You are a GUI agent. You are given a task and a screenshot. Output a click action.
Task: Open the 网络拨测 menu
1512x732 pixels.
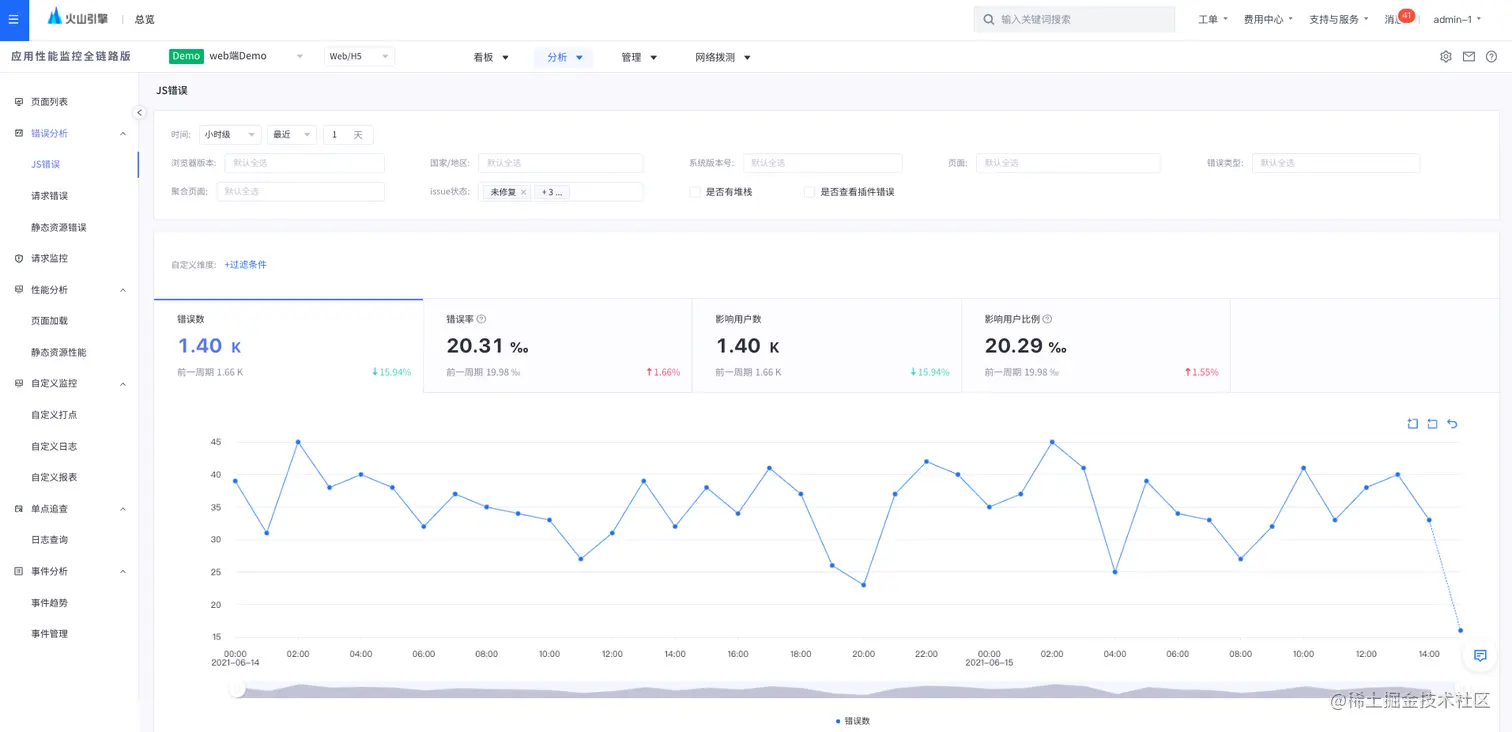723,58
